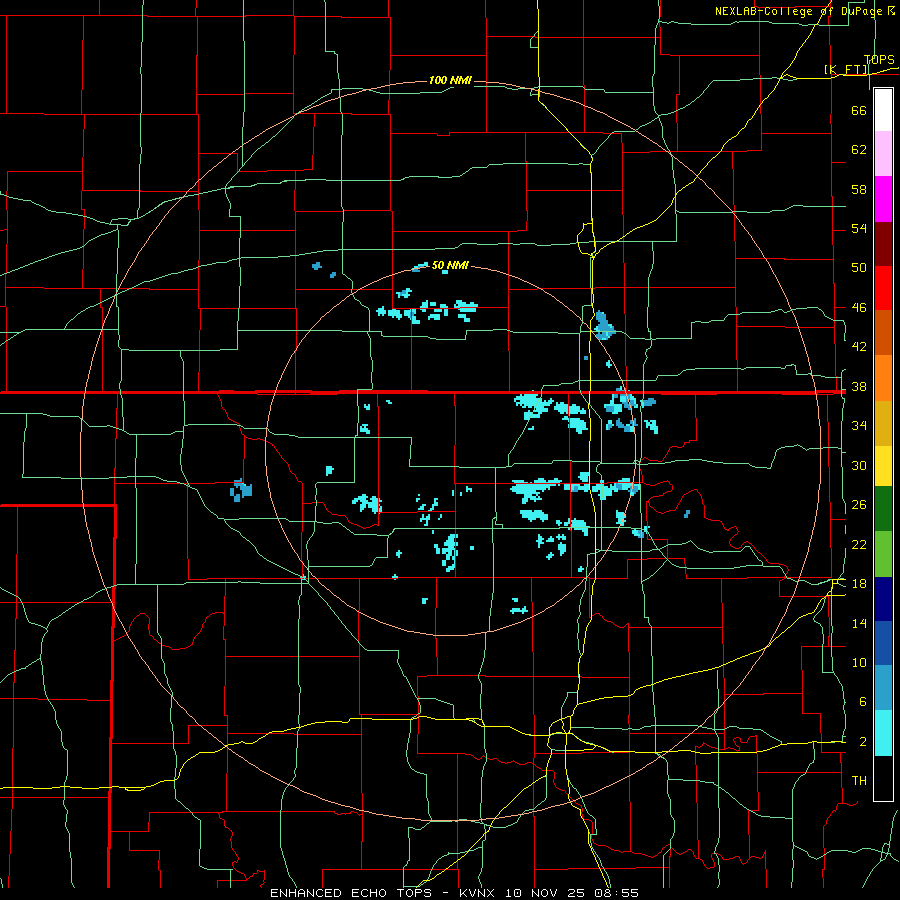The height and width of the screenshot is (900, 900).
Task: Click the 50 NMI range ring label
Action: (x=450, y=265)
